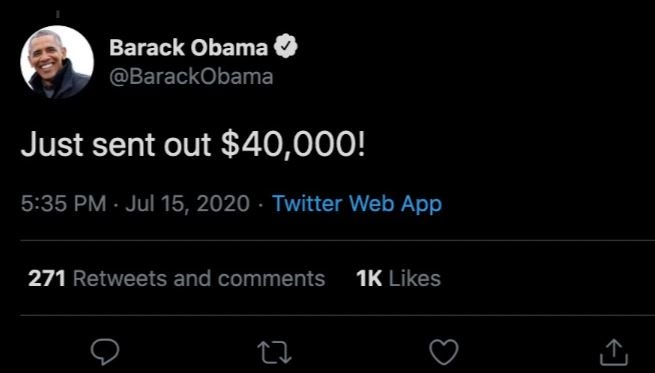This screenshot has height=373, width=655.
Task: Click the Jul 15, 2020 date
Action: [187, 204]
